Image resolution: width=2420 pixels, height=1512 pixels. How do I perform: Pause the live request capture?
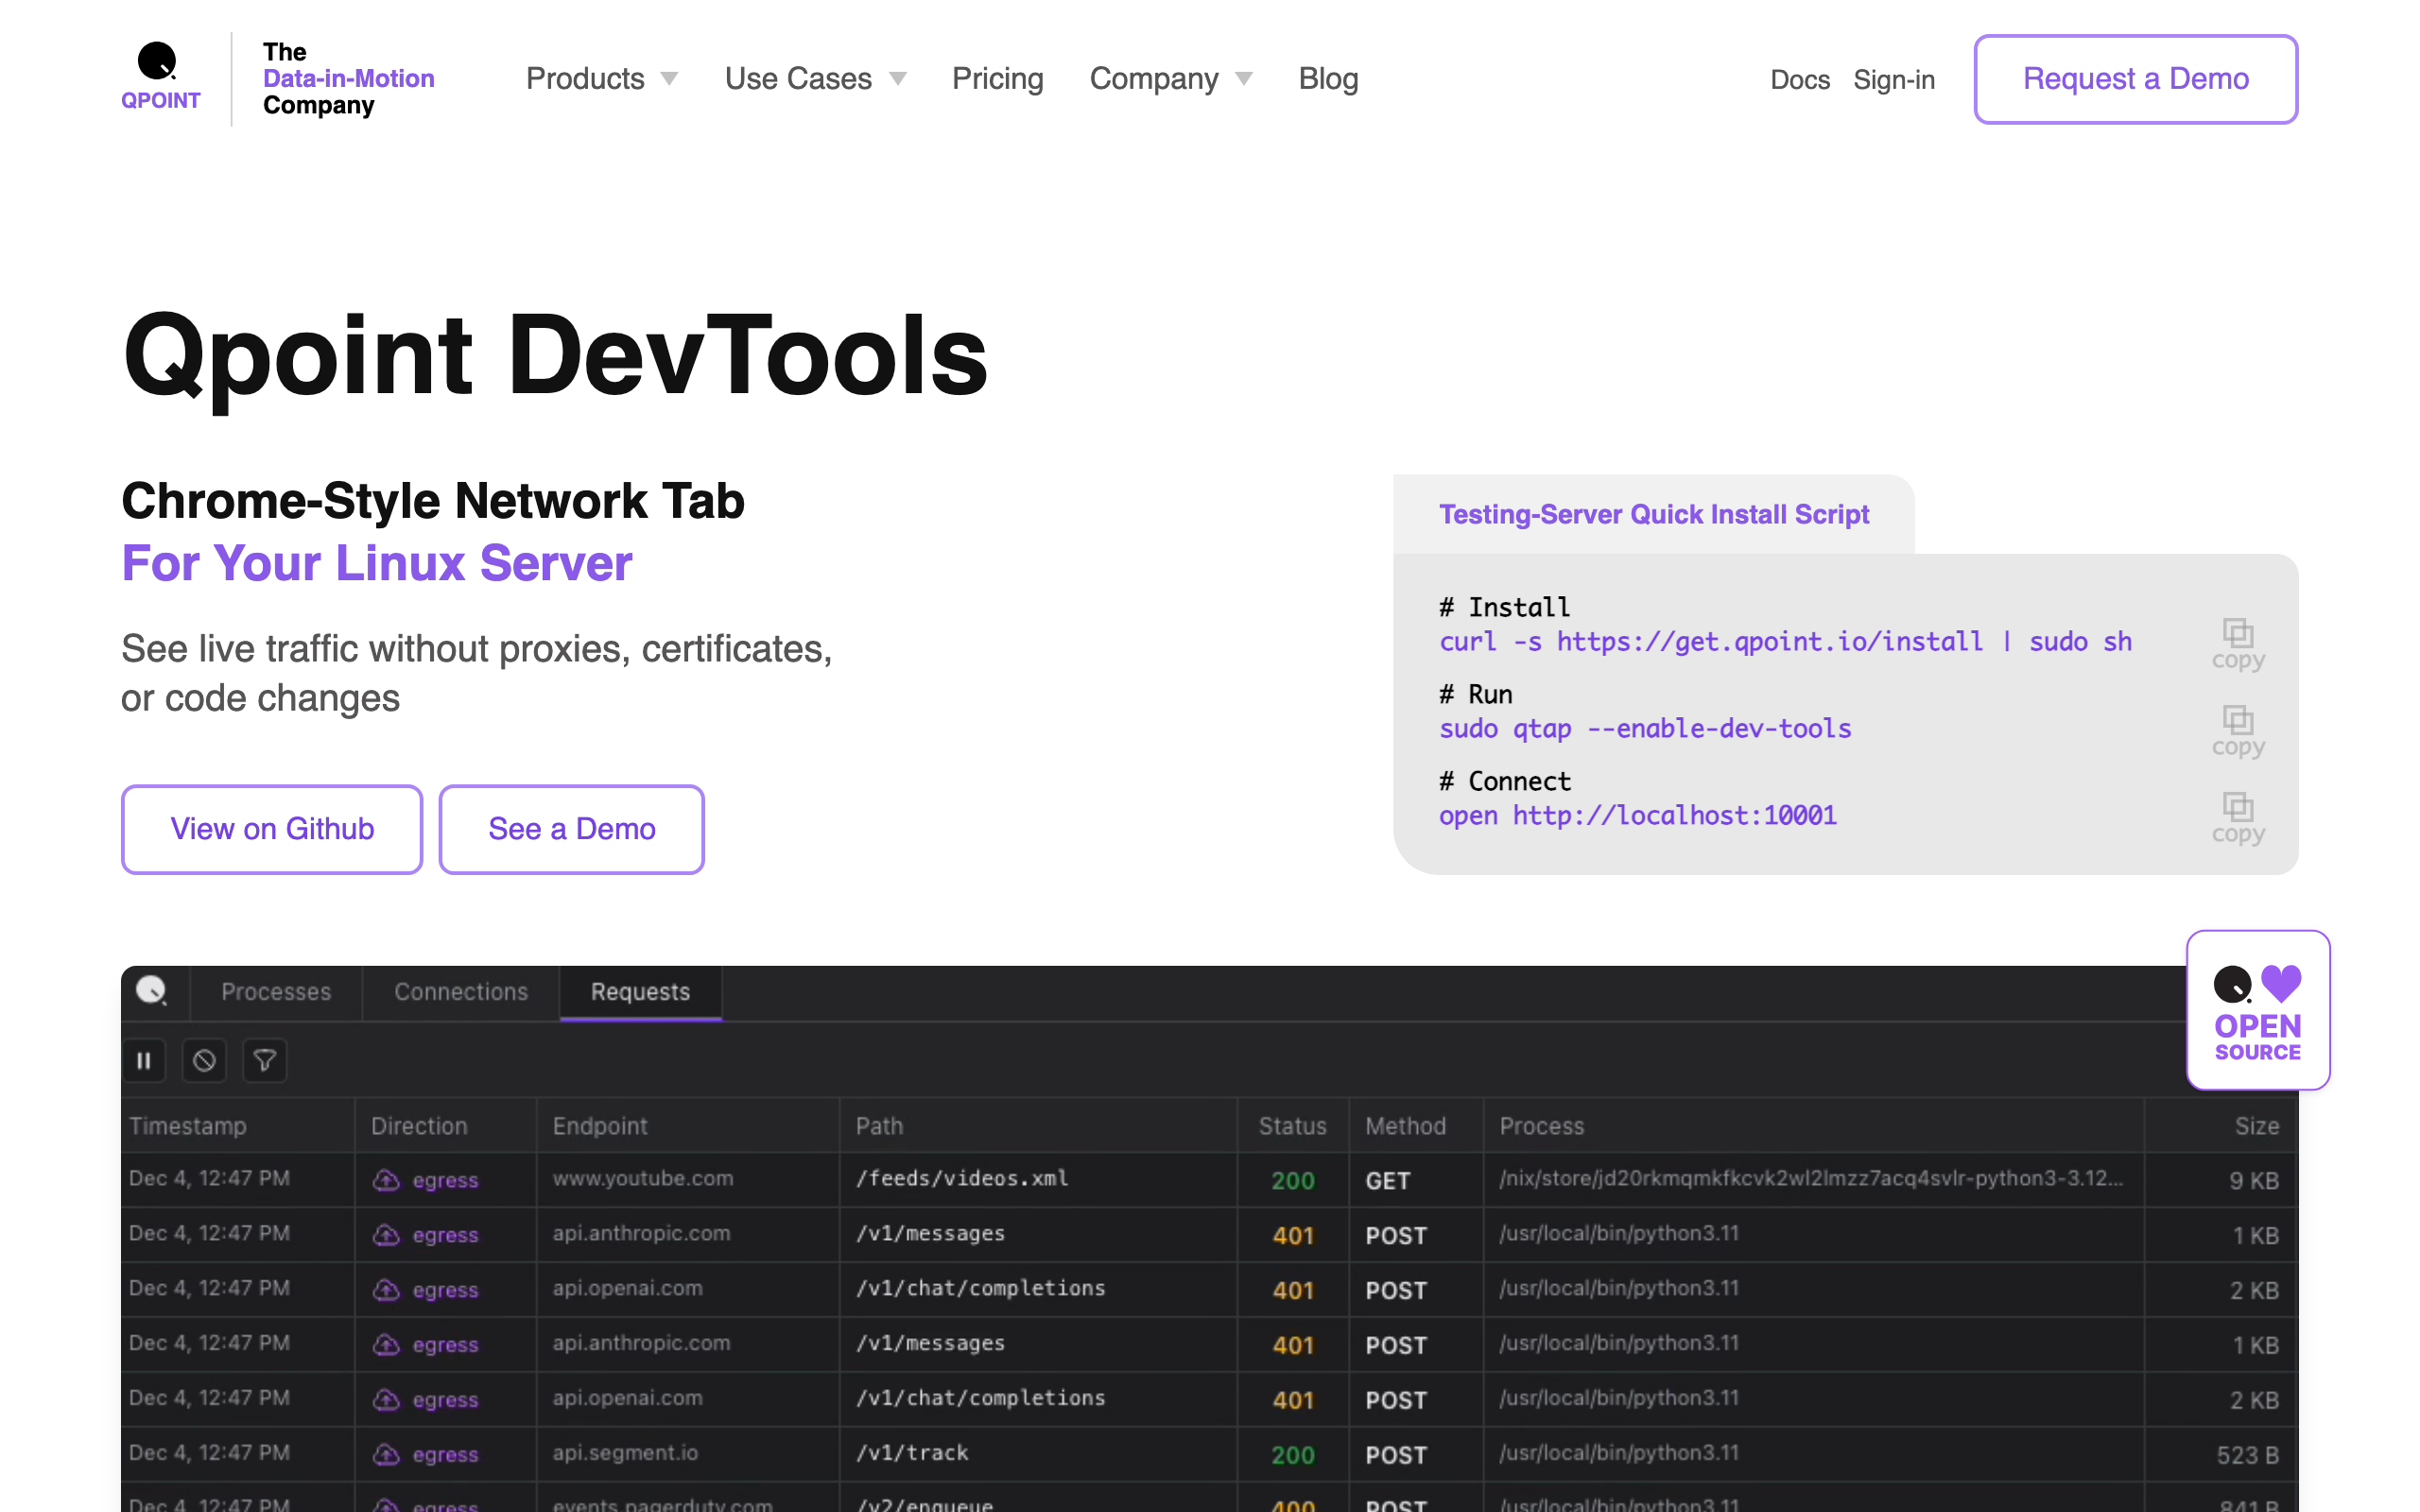pos(144,1060)
